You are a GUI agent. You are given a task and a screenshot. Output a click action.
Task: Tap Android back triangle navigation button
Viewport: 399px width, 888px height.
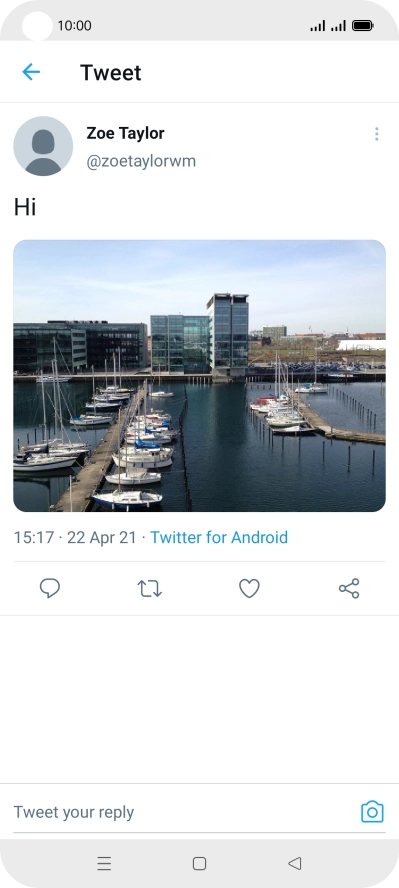pos(294,863)
